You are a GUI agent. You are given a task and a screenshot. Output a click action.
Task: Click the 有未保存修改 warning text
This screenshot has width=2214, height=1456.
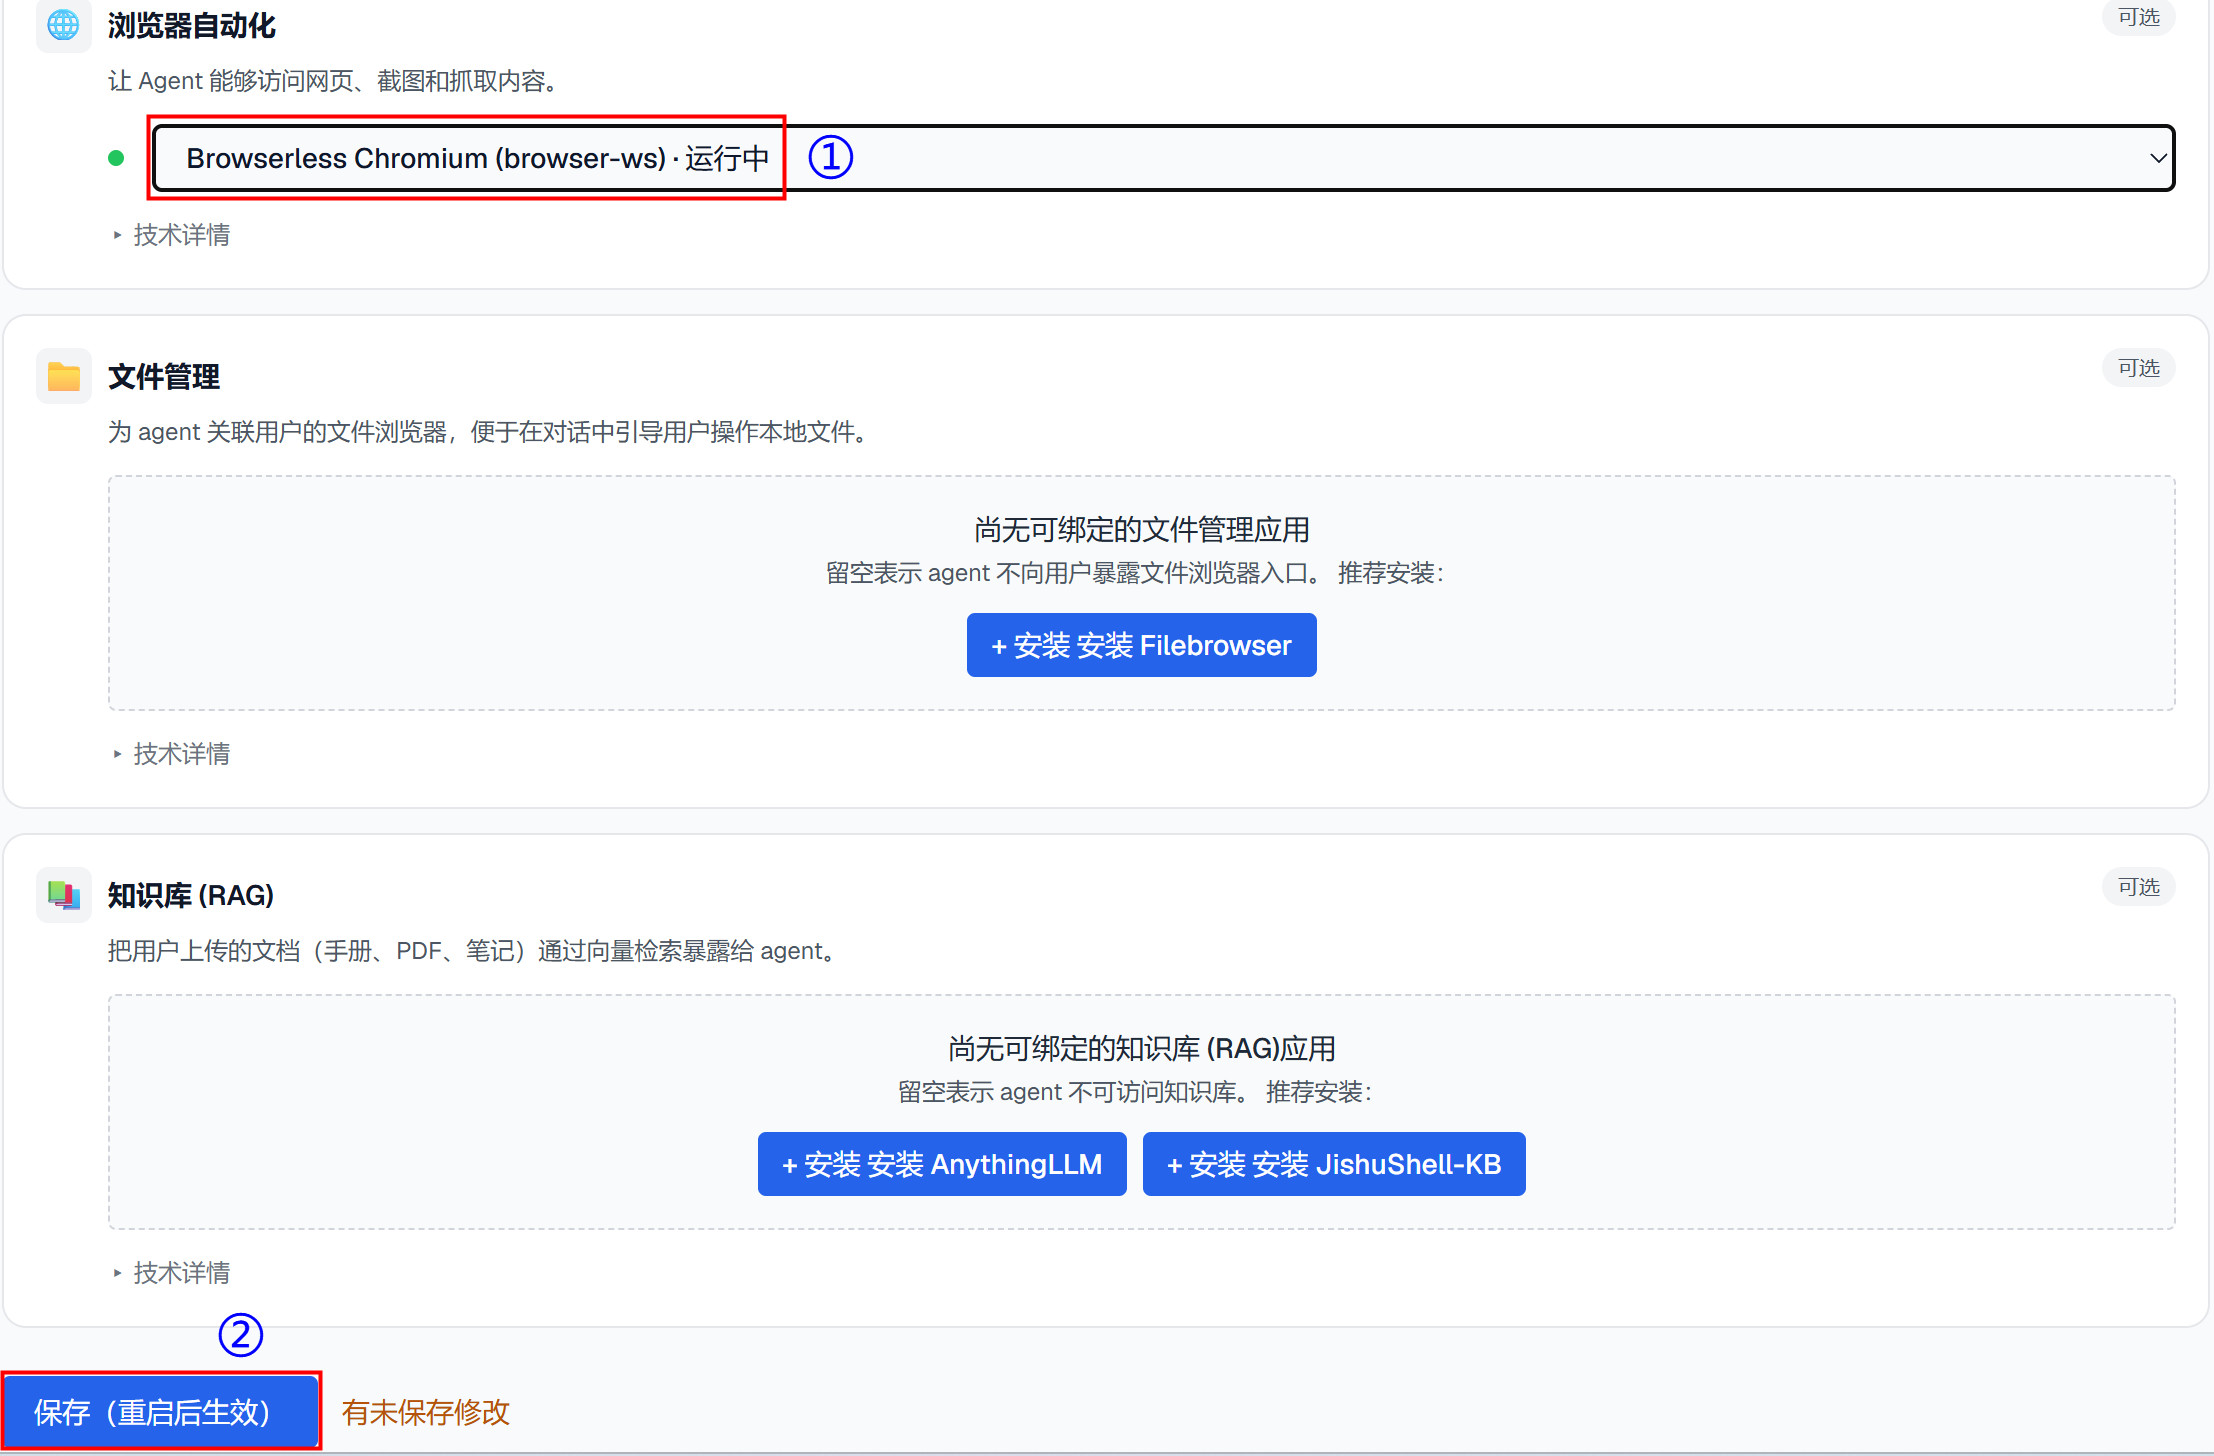426,1412
